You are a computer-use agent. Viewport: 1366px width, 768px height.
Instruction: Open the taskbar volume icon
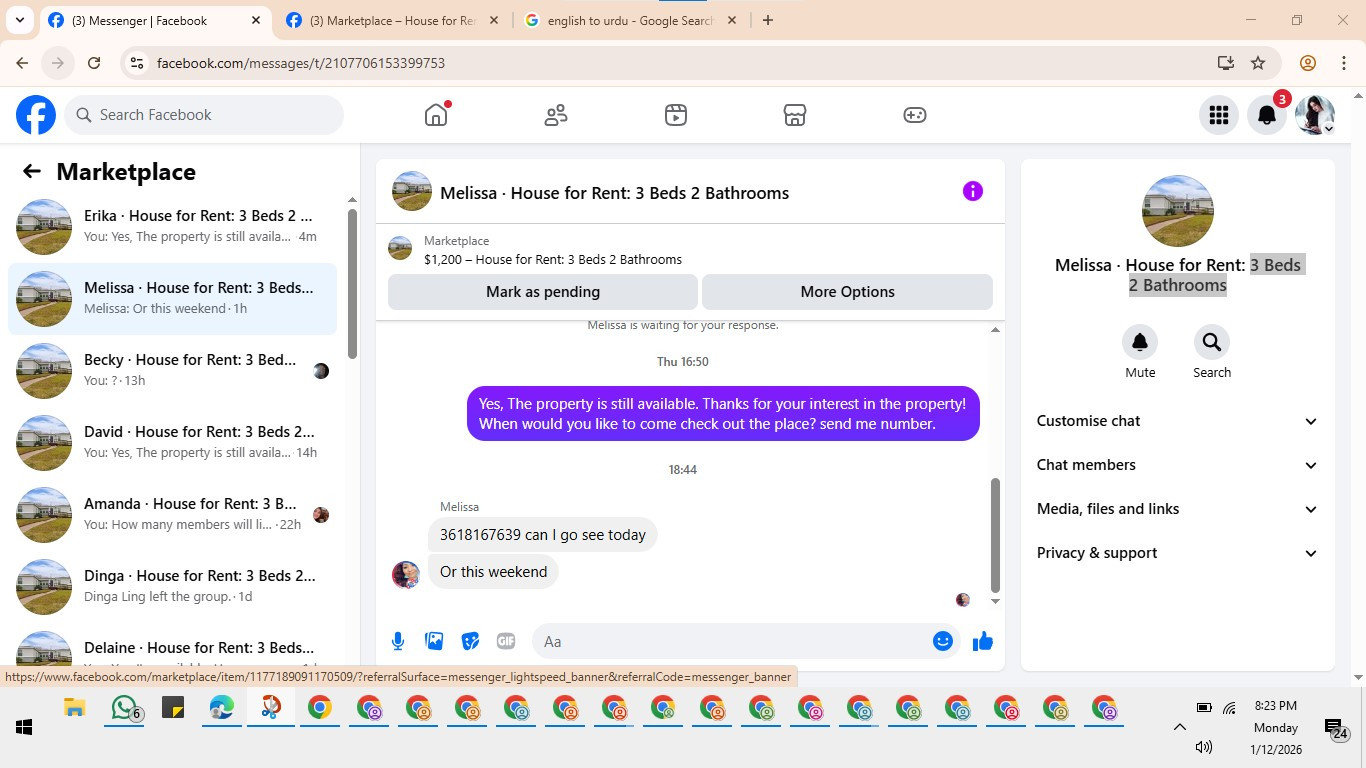click(x=1204, y=747)
